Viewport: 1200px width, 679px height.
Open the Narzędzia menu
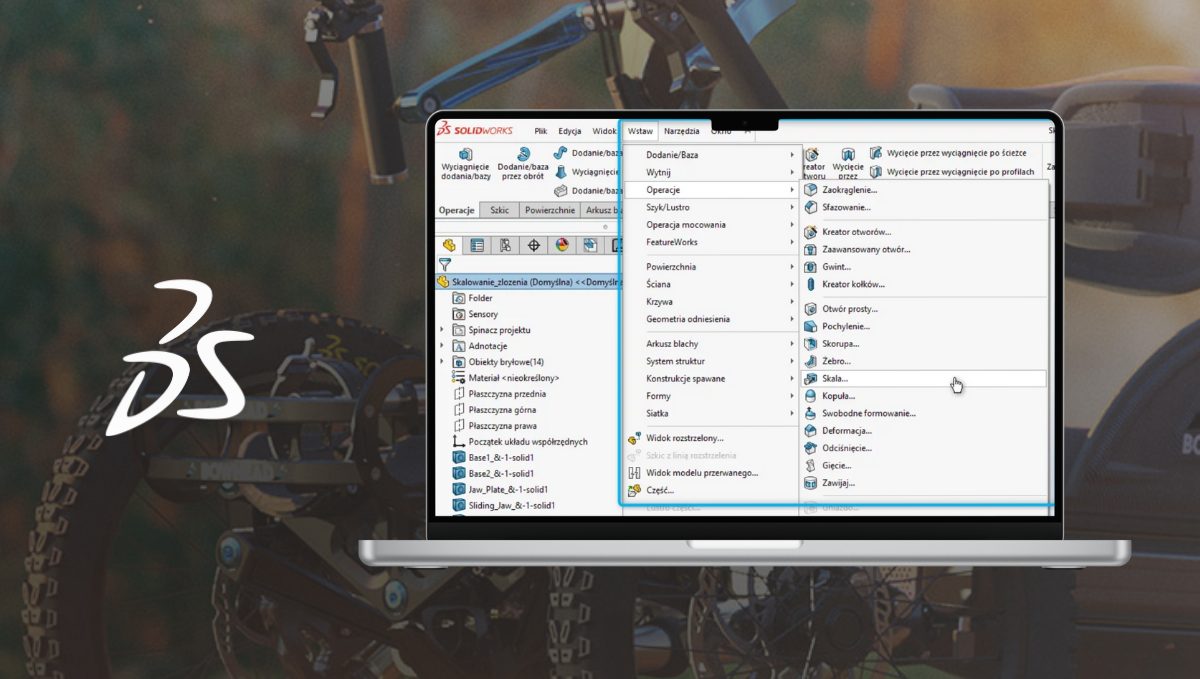681,131
